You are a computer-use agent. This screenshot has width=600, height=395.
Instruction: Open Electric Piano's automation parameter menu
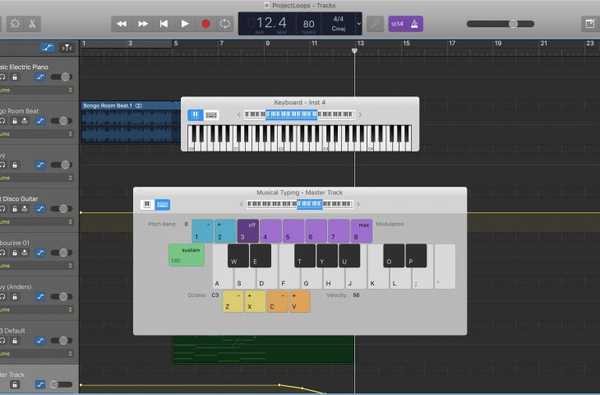(x=36, y=90)
